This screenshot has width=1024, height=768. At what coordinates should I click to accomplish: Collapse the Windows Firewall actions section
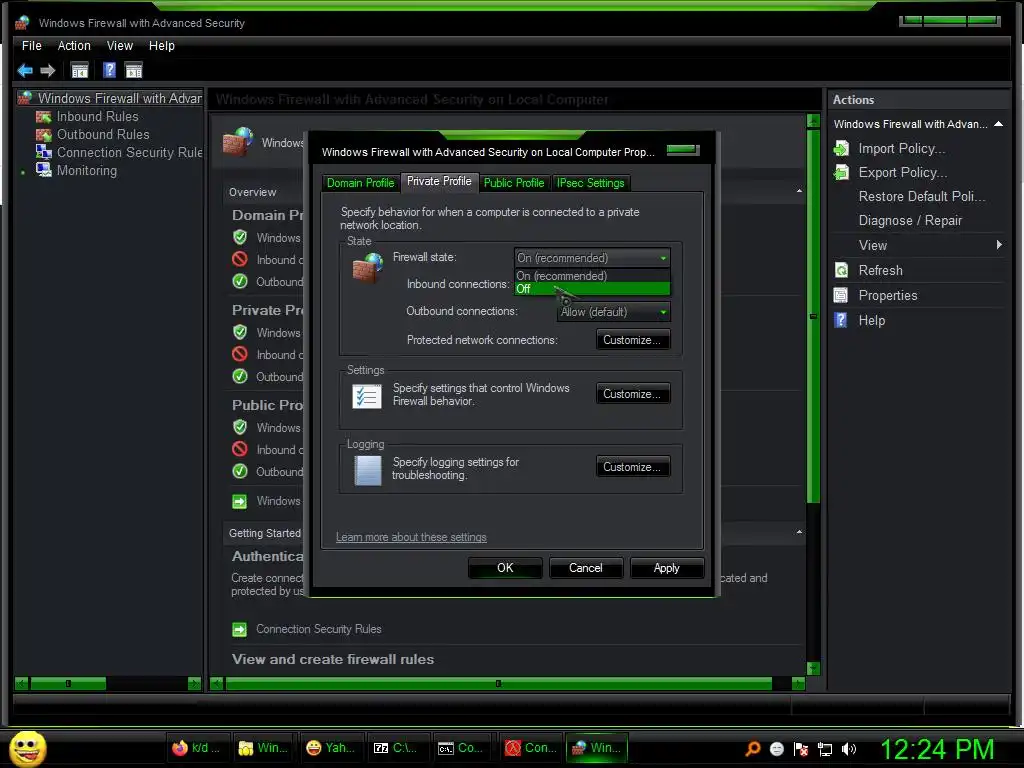(999, 124)
